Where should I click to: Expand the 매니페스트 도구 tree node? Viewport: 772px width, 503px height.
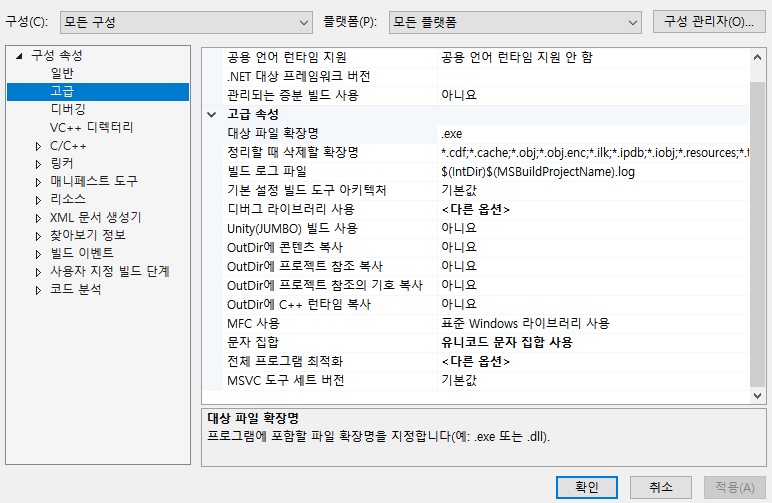(x=38, y=182)
